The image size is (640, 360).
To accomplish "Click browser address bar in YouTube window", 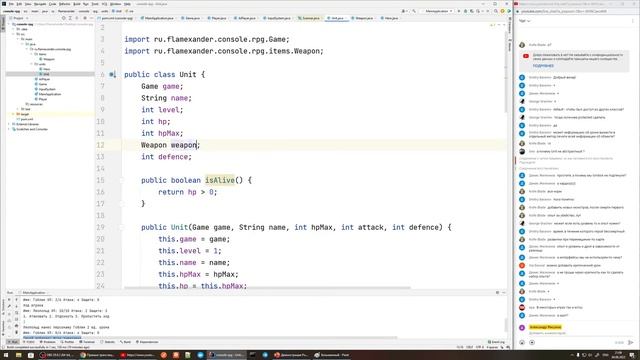I will pyautogui.click(x=576, y=11).
